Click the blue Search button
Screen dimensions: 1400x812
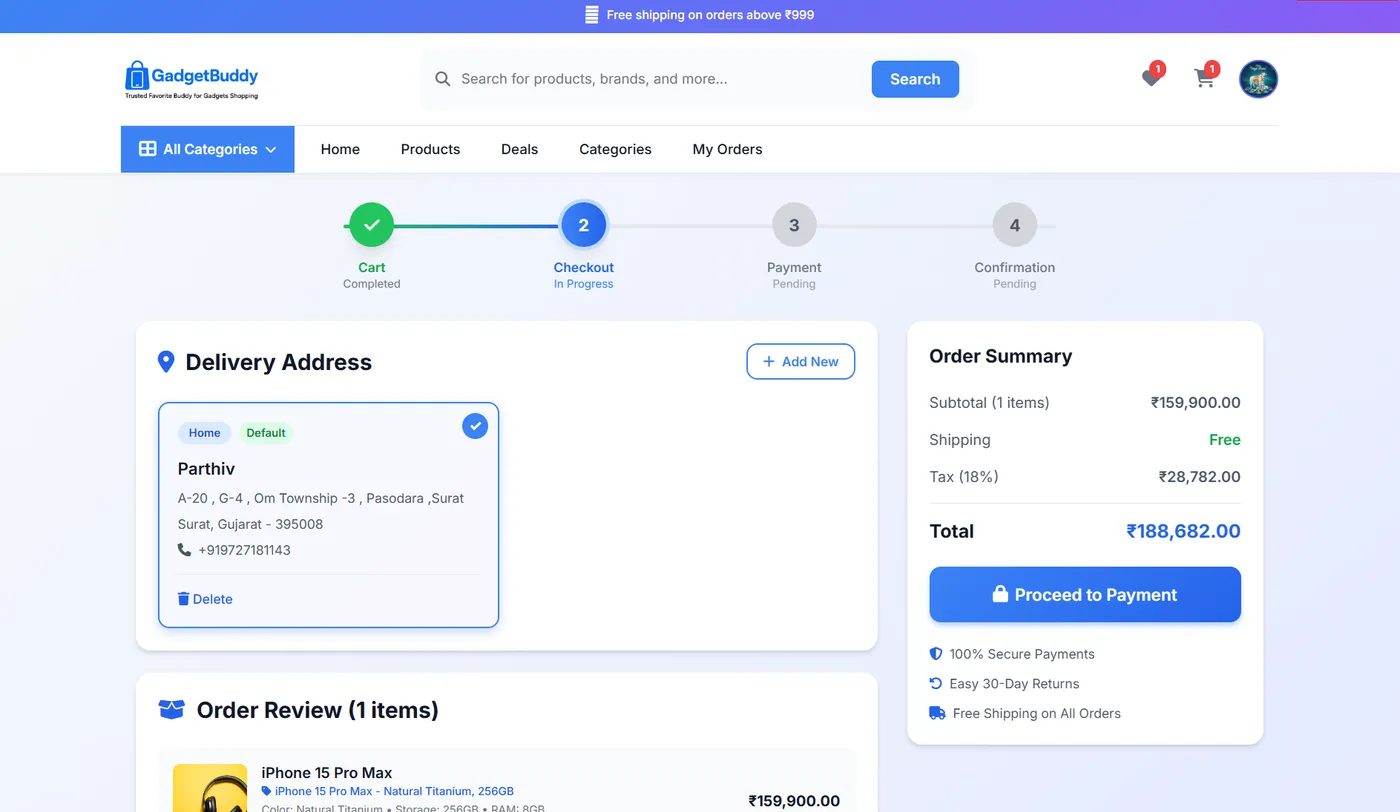pos(915,79)
